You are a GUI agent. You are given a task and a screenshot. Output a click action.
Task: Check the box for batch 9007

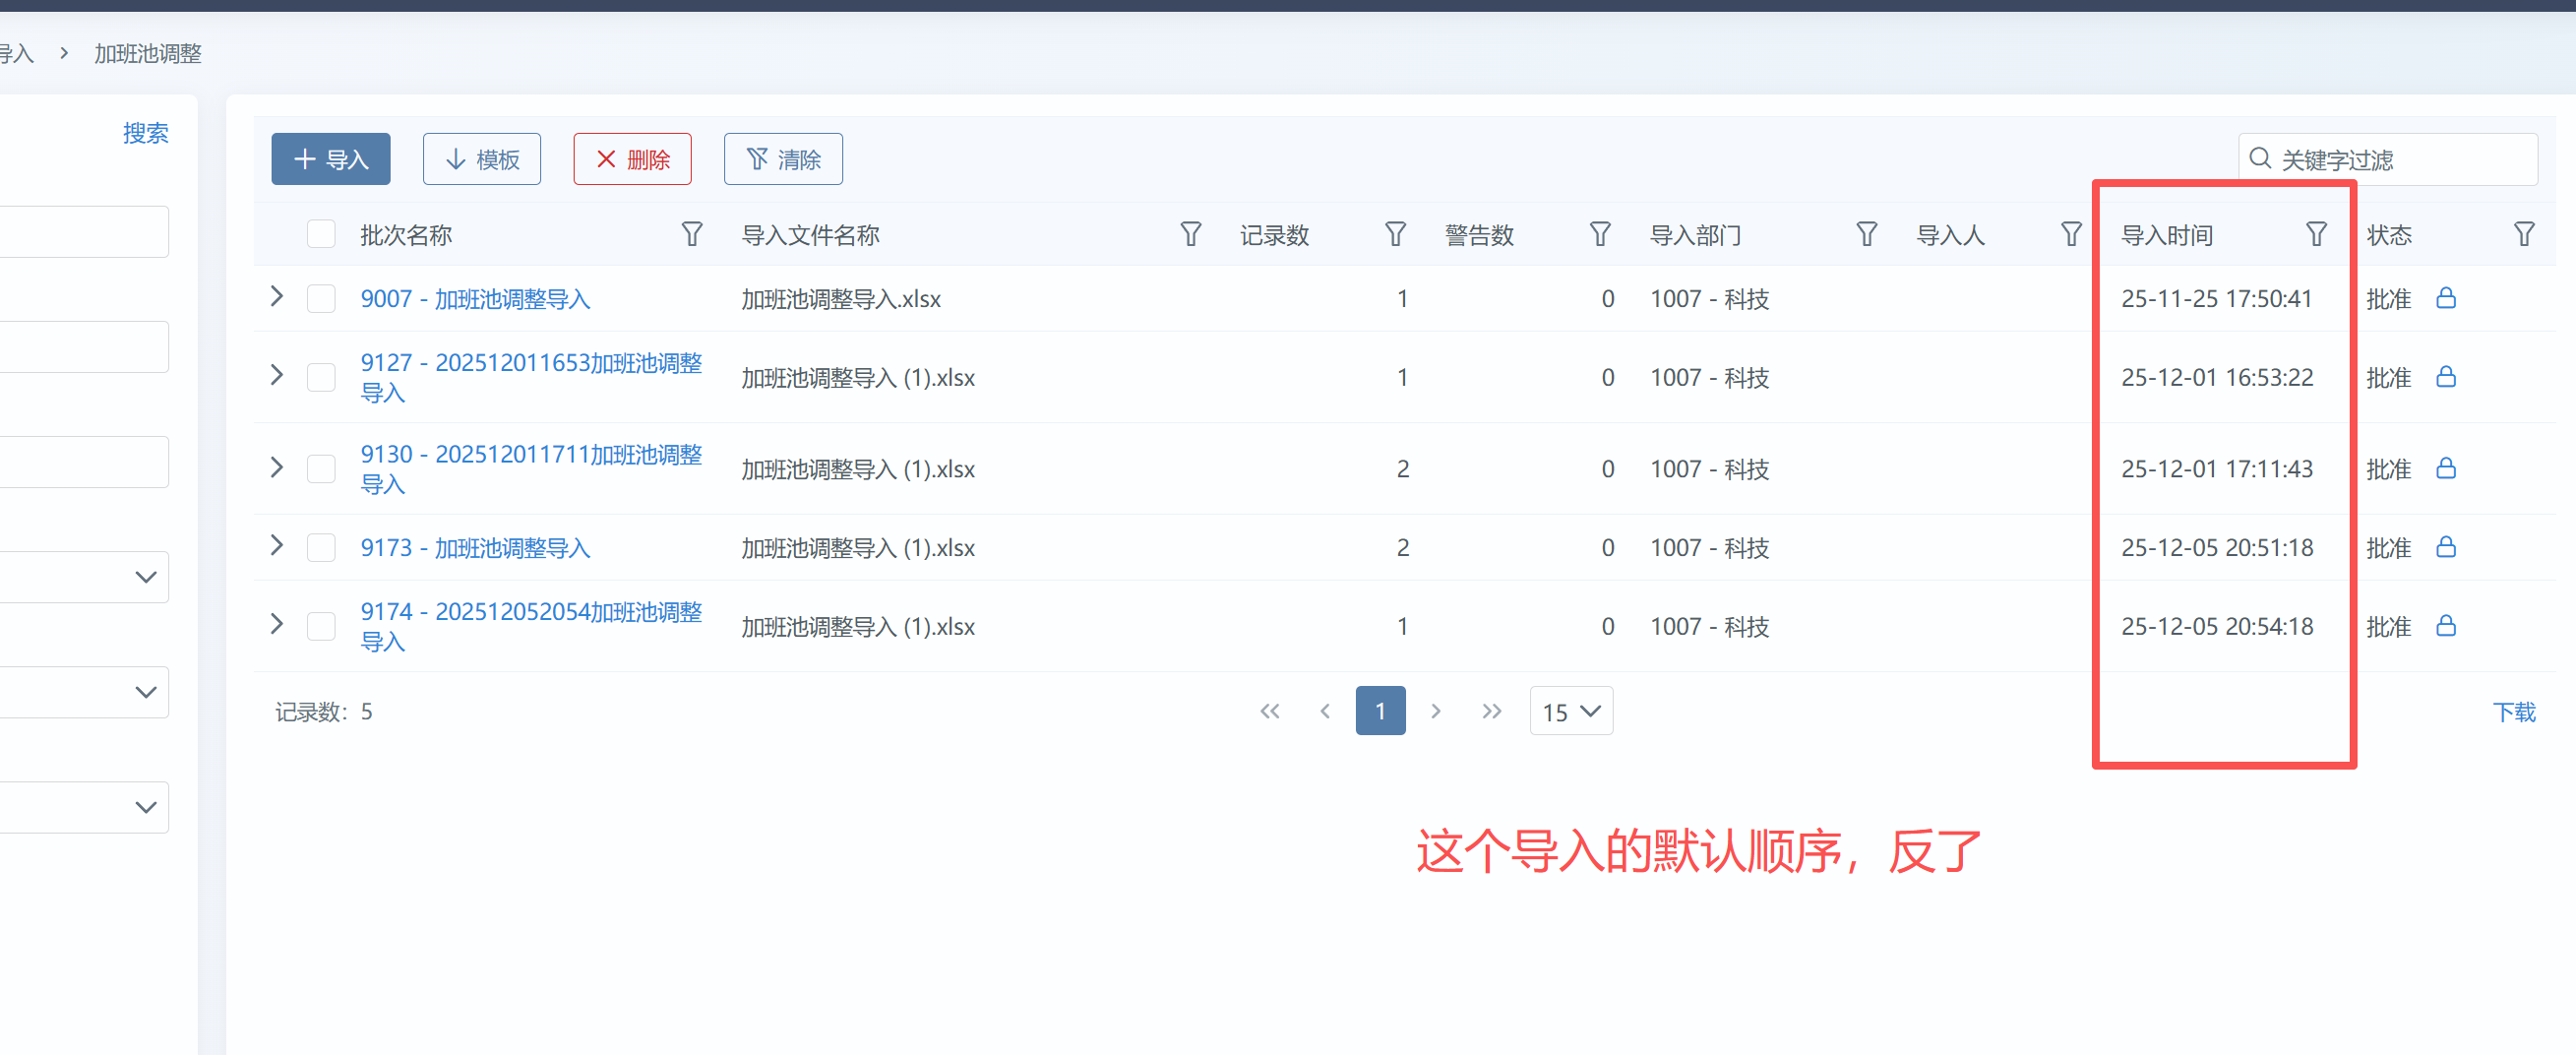coord(321,299)
